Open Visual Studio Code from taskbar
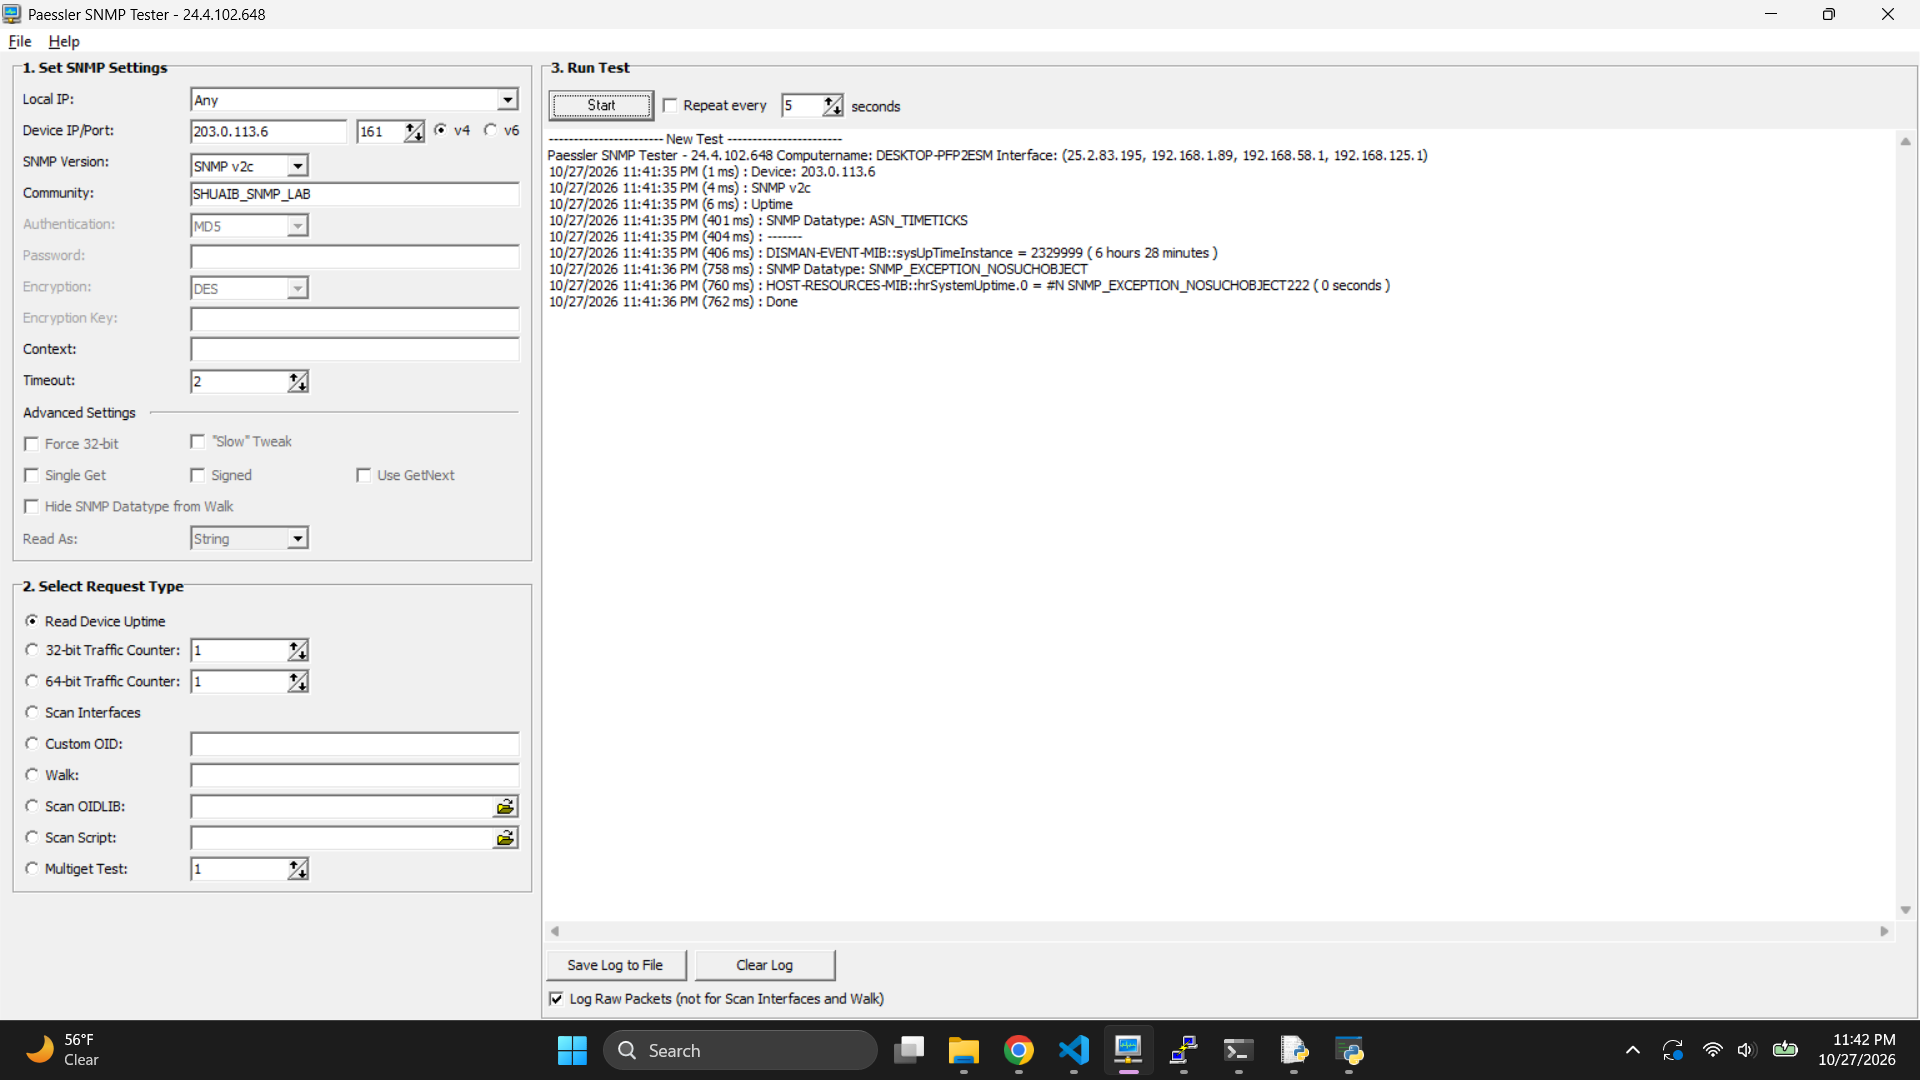The height and width of the screenshot is (1080, 1920). tap(1073, 1050)
